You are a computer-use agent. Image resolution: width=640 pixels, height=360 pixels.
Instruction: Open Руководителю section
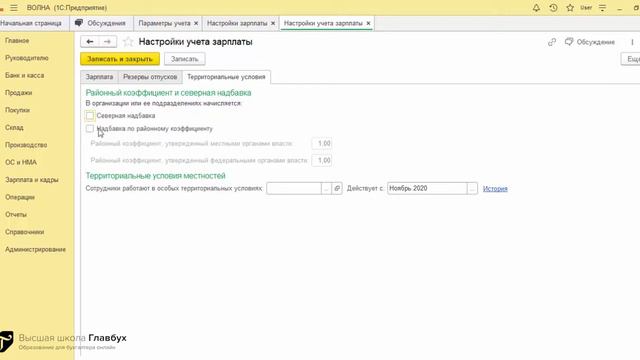coord(27,58)
